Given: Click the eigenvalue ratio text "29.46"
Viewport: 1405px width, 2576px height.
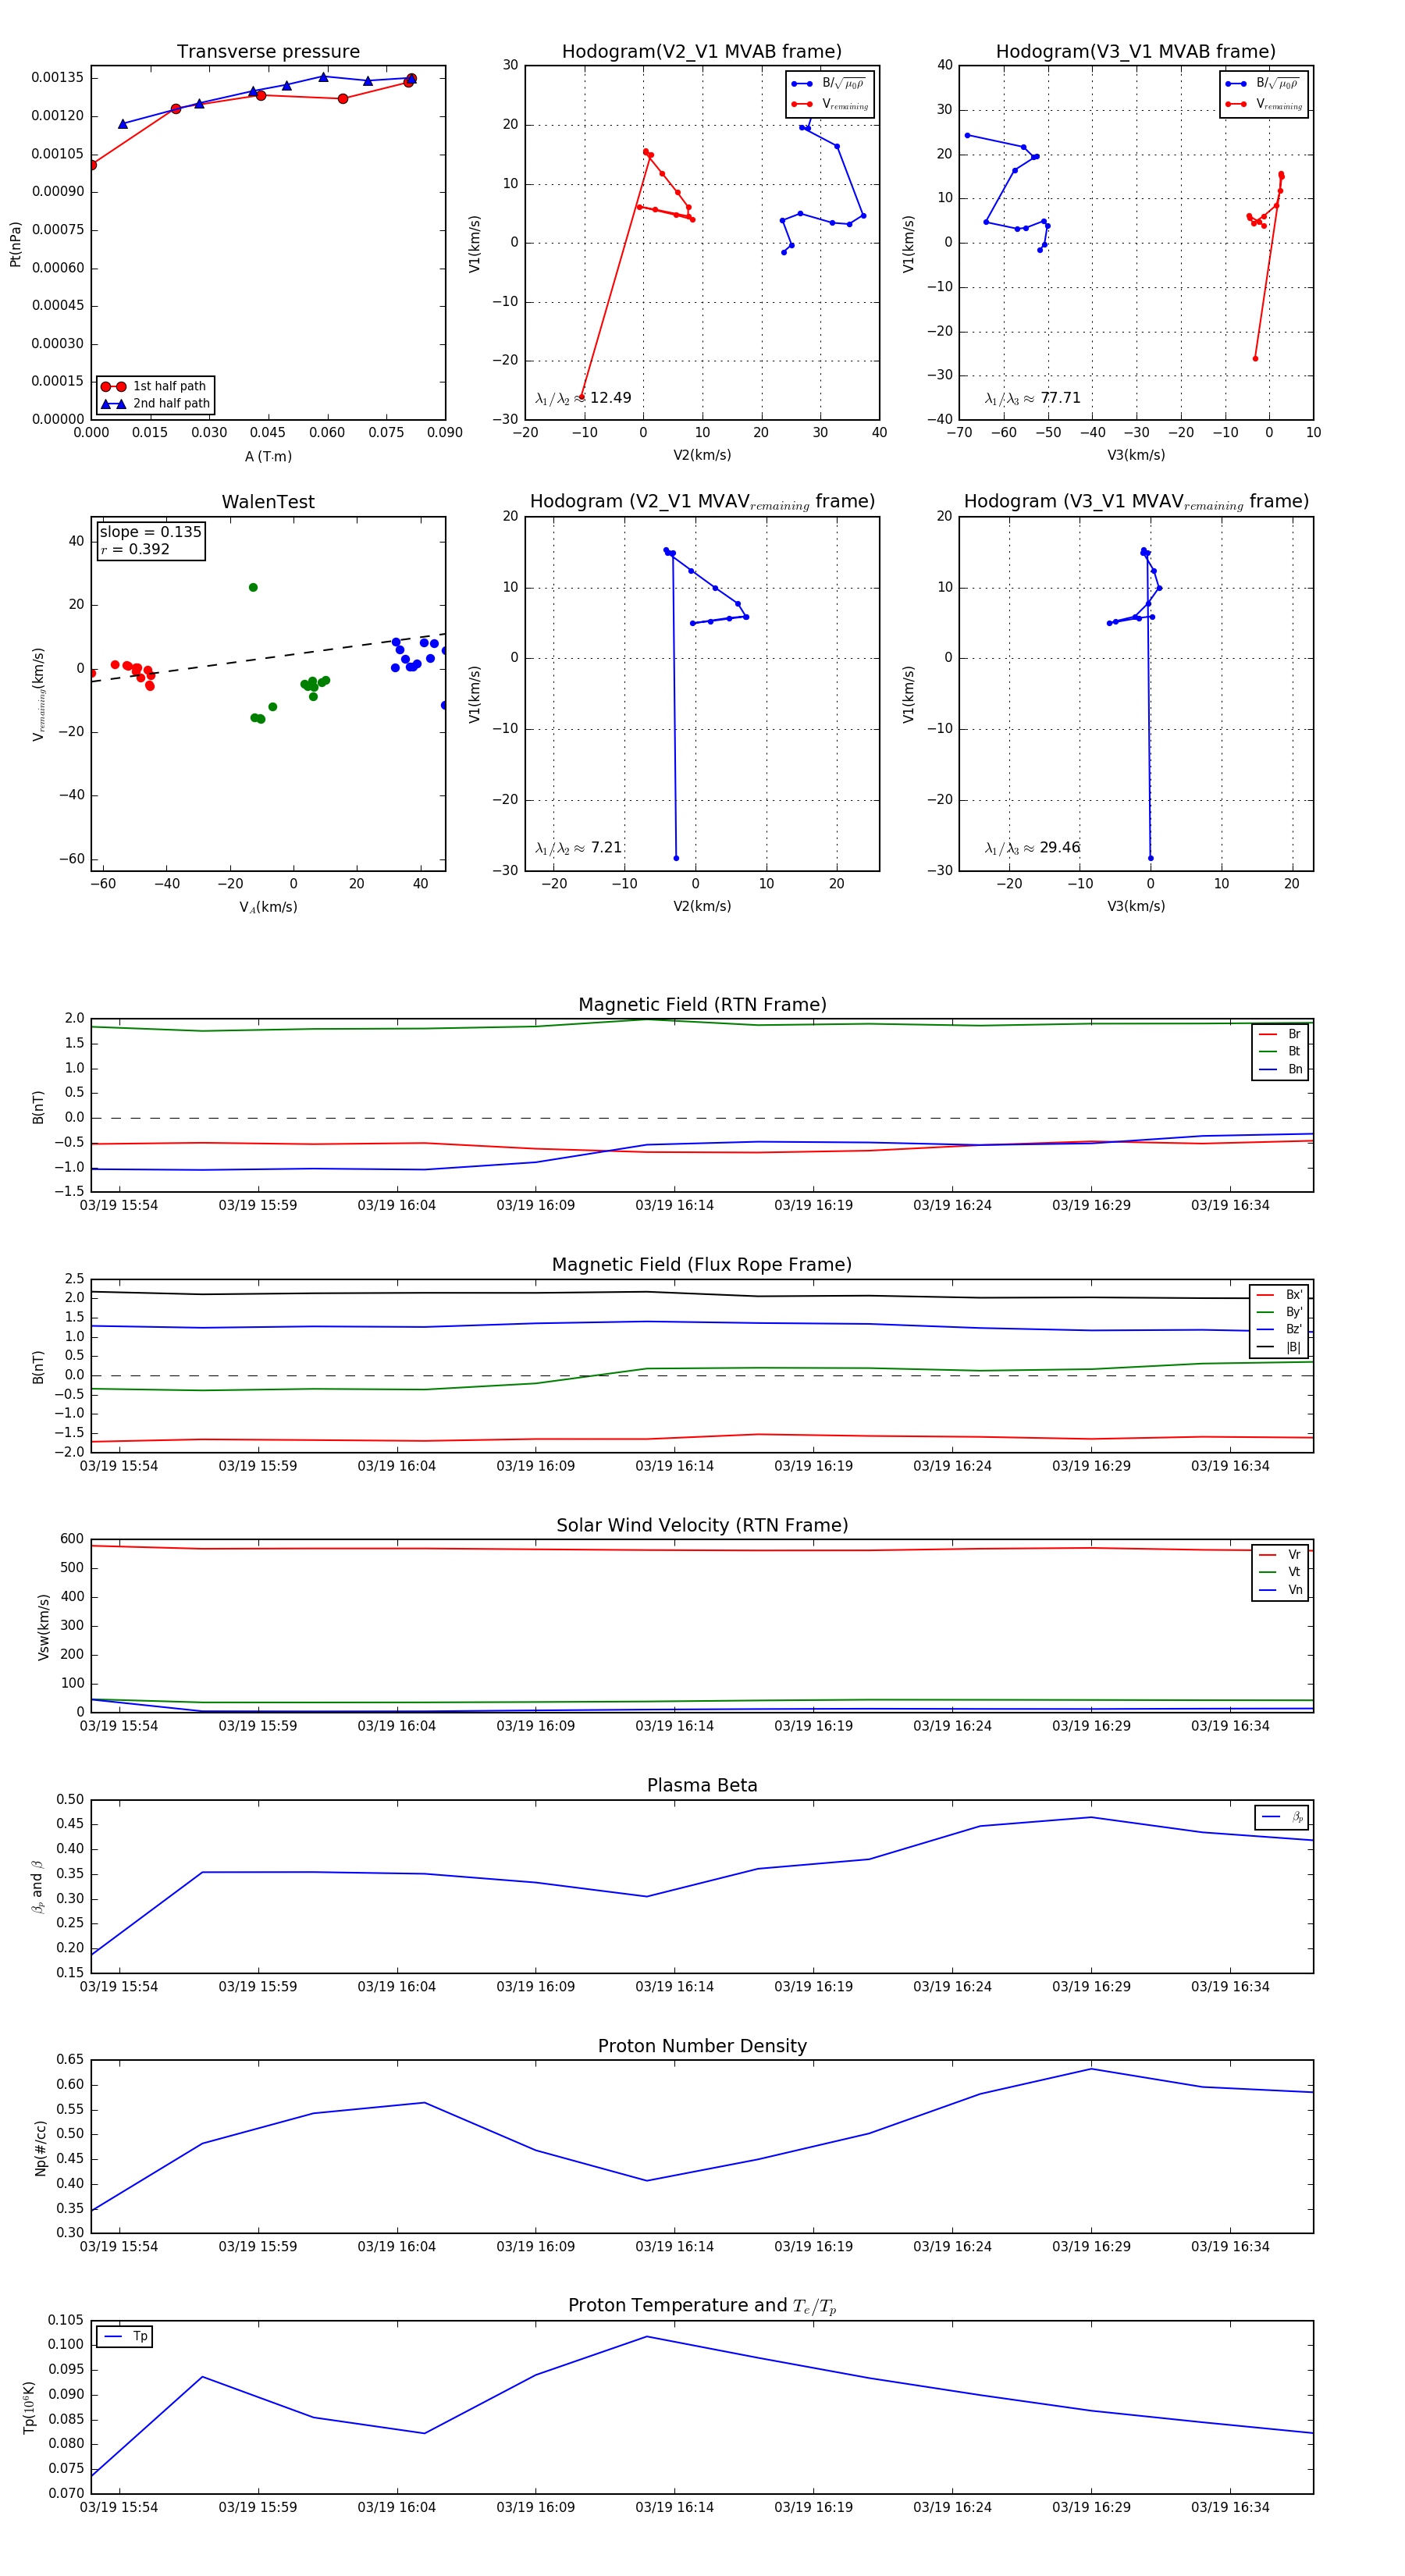Looking at the screenshot, I should [x=1060, y=848].
